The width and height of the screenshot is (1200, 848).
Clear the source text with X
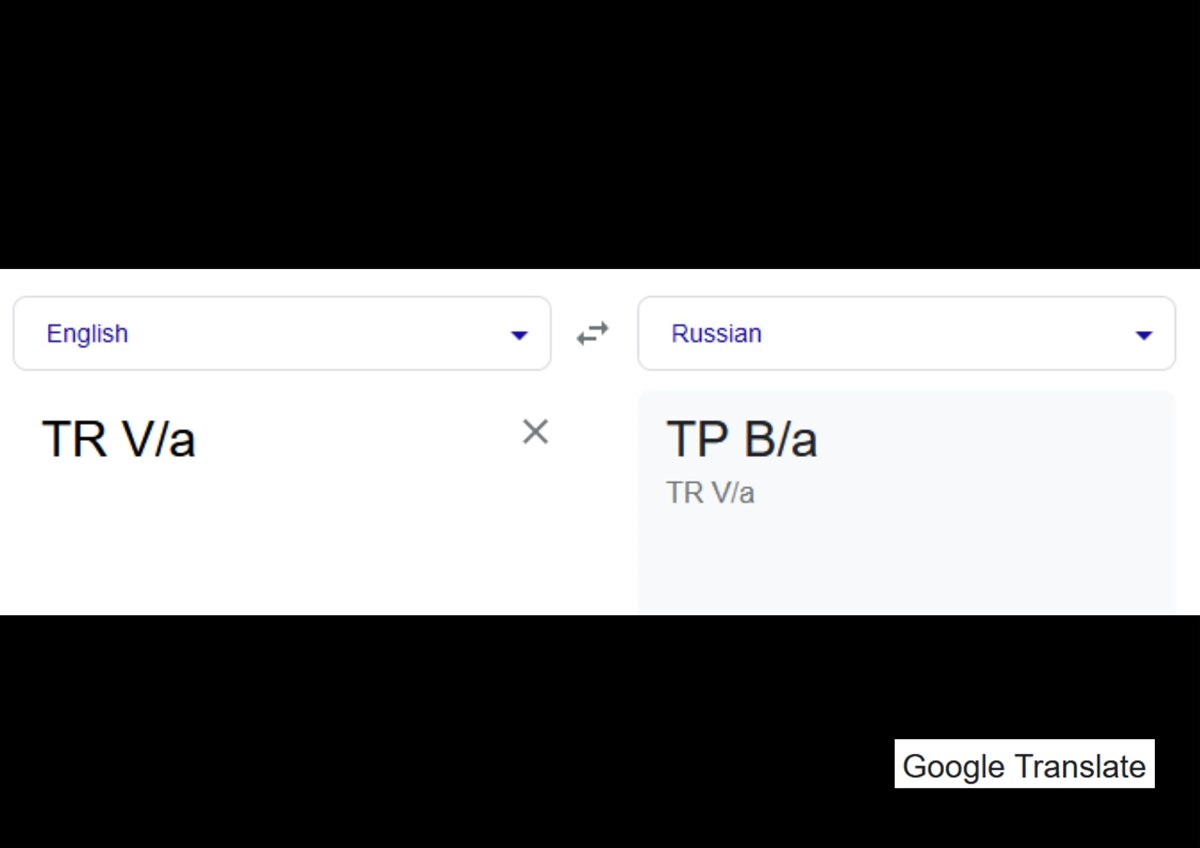coord(535,432)
